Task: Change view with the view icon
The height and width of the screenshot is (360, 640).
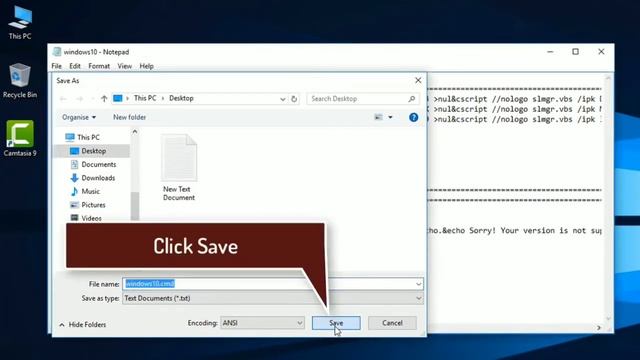Action: 378,118
